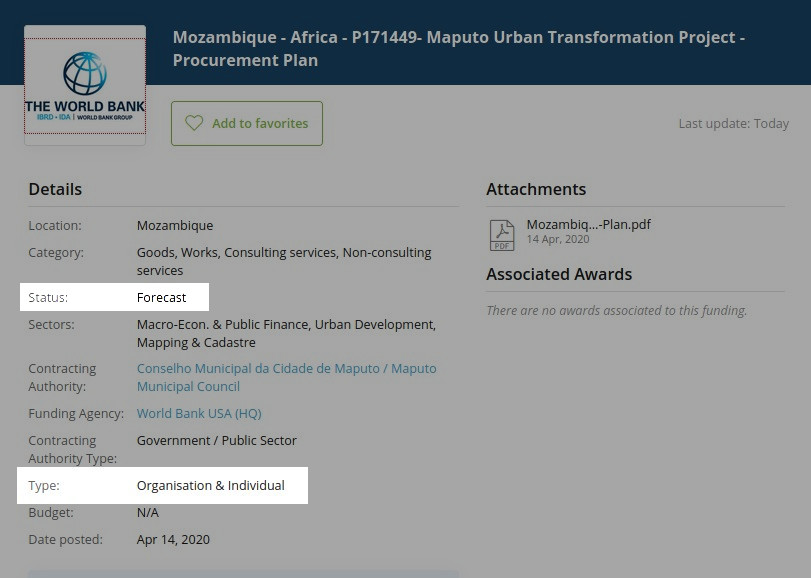Screen dimensions: 811x578
Task: Click the World Bank logo thumbnail
Action: click(85, 85)
